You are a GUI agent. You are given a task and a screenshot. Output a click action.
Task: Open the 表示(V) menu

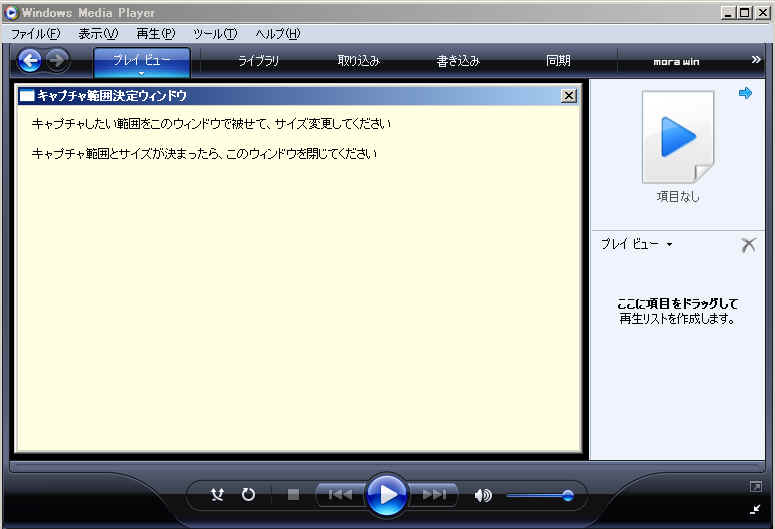pyautogui.click(x=98, y=34)
